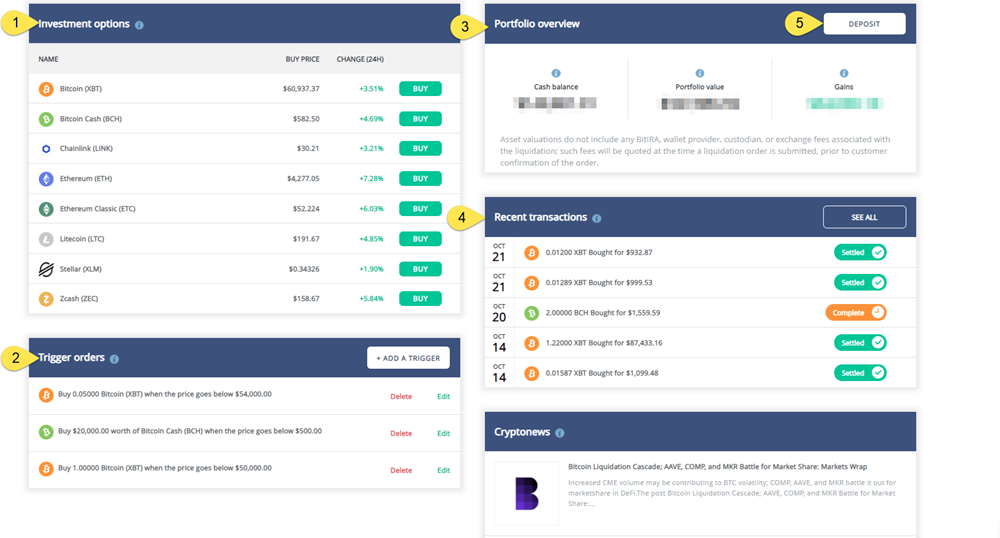
Task: Click the Deposit button in Portfolio overview
Action: [864, 24]
